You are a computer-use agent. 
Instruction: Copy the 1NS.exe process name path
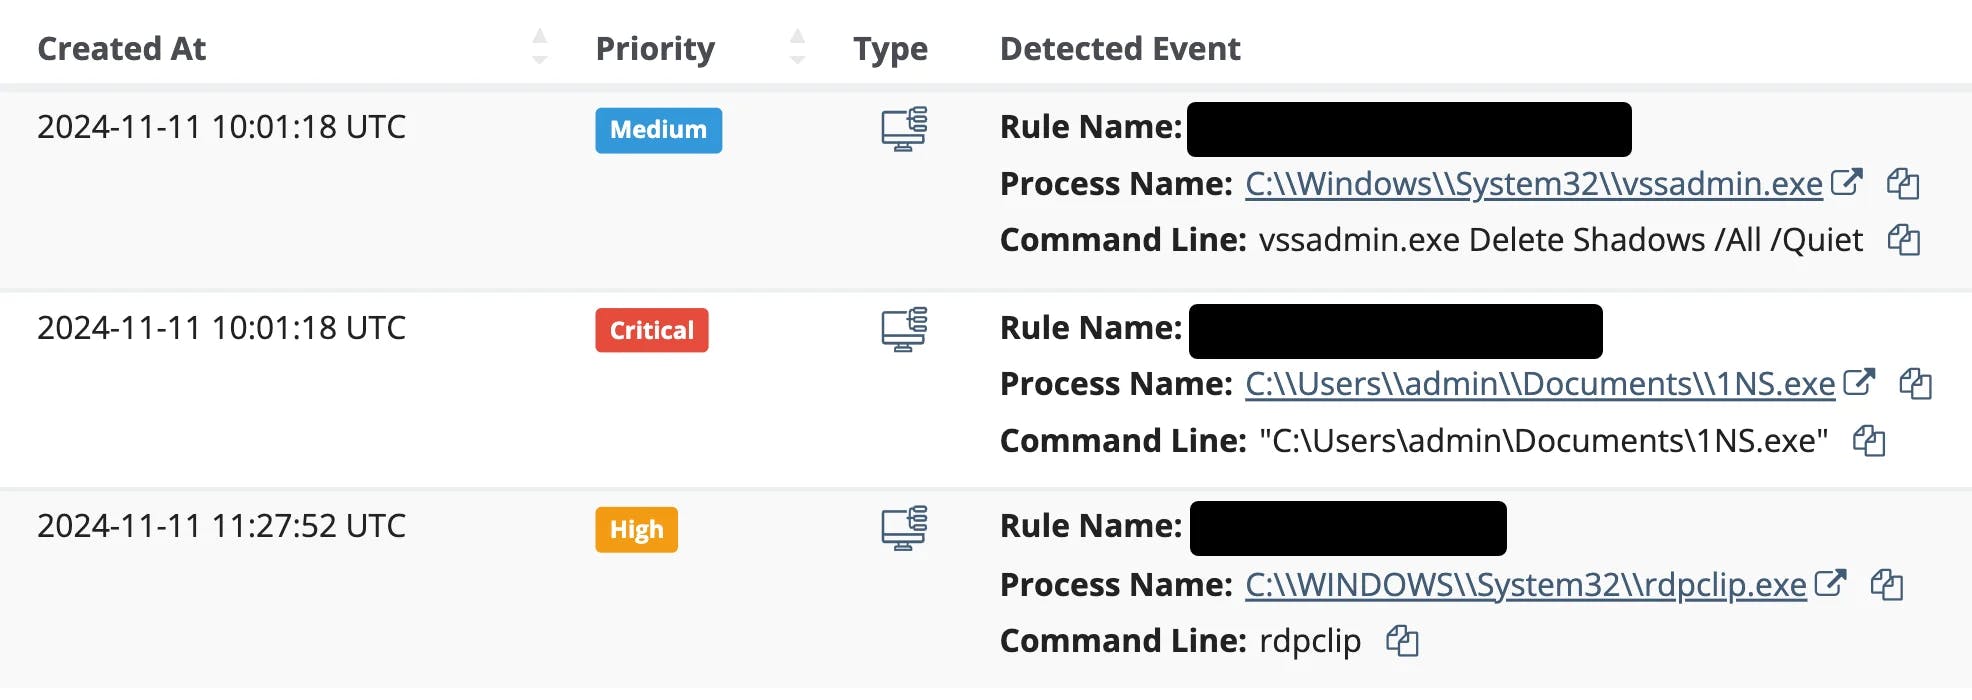click(x=1914, y=384)
